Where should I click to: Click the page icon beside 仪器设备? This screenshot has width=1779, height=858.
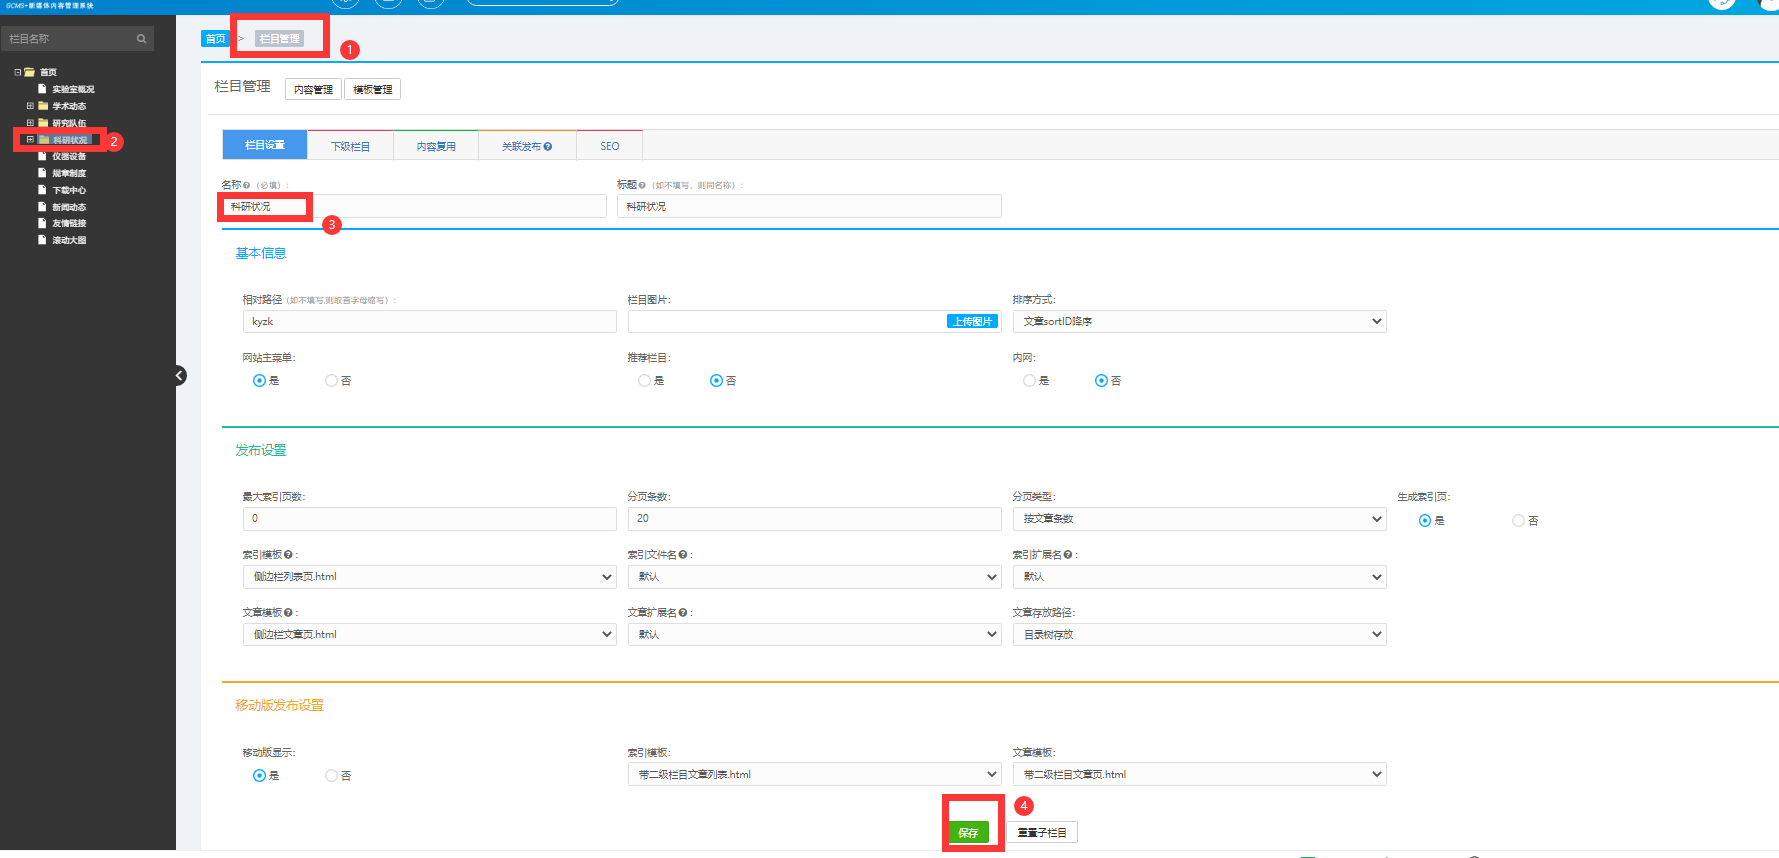pos(42,156)
